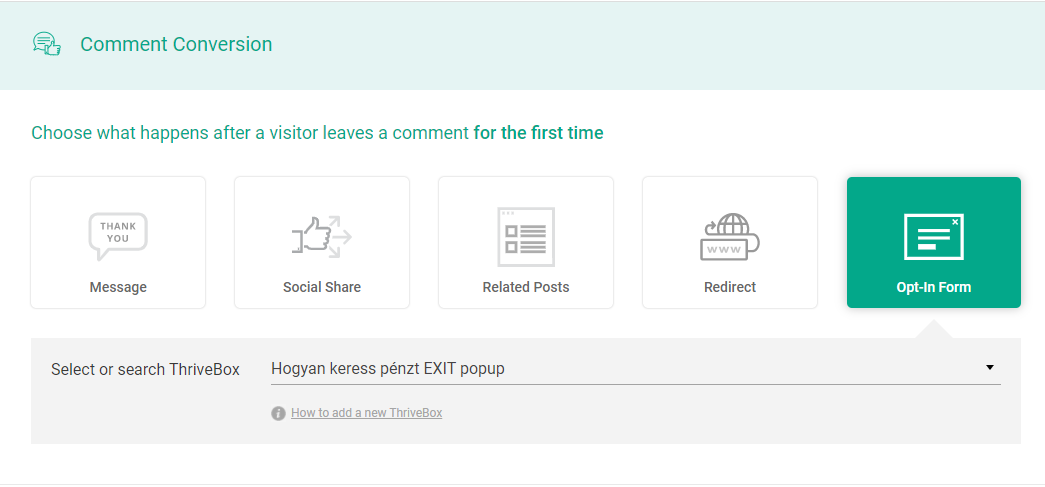Viewport: 1045px width, 487px height.
Task: Click the info icon beside ThriveBox help link
Action: pyautogui.click(x=278, y=413)
